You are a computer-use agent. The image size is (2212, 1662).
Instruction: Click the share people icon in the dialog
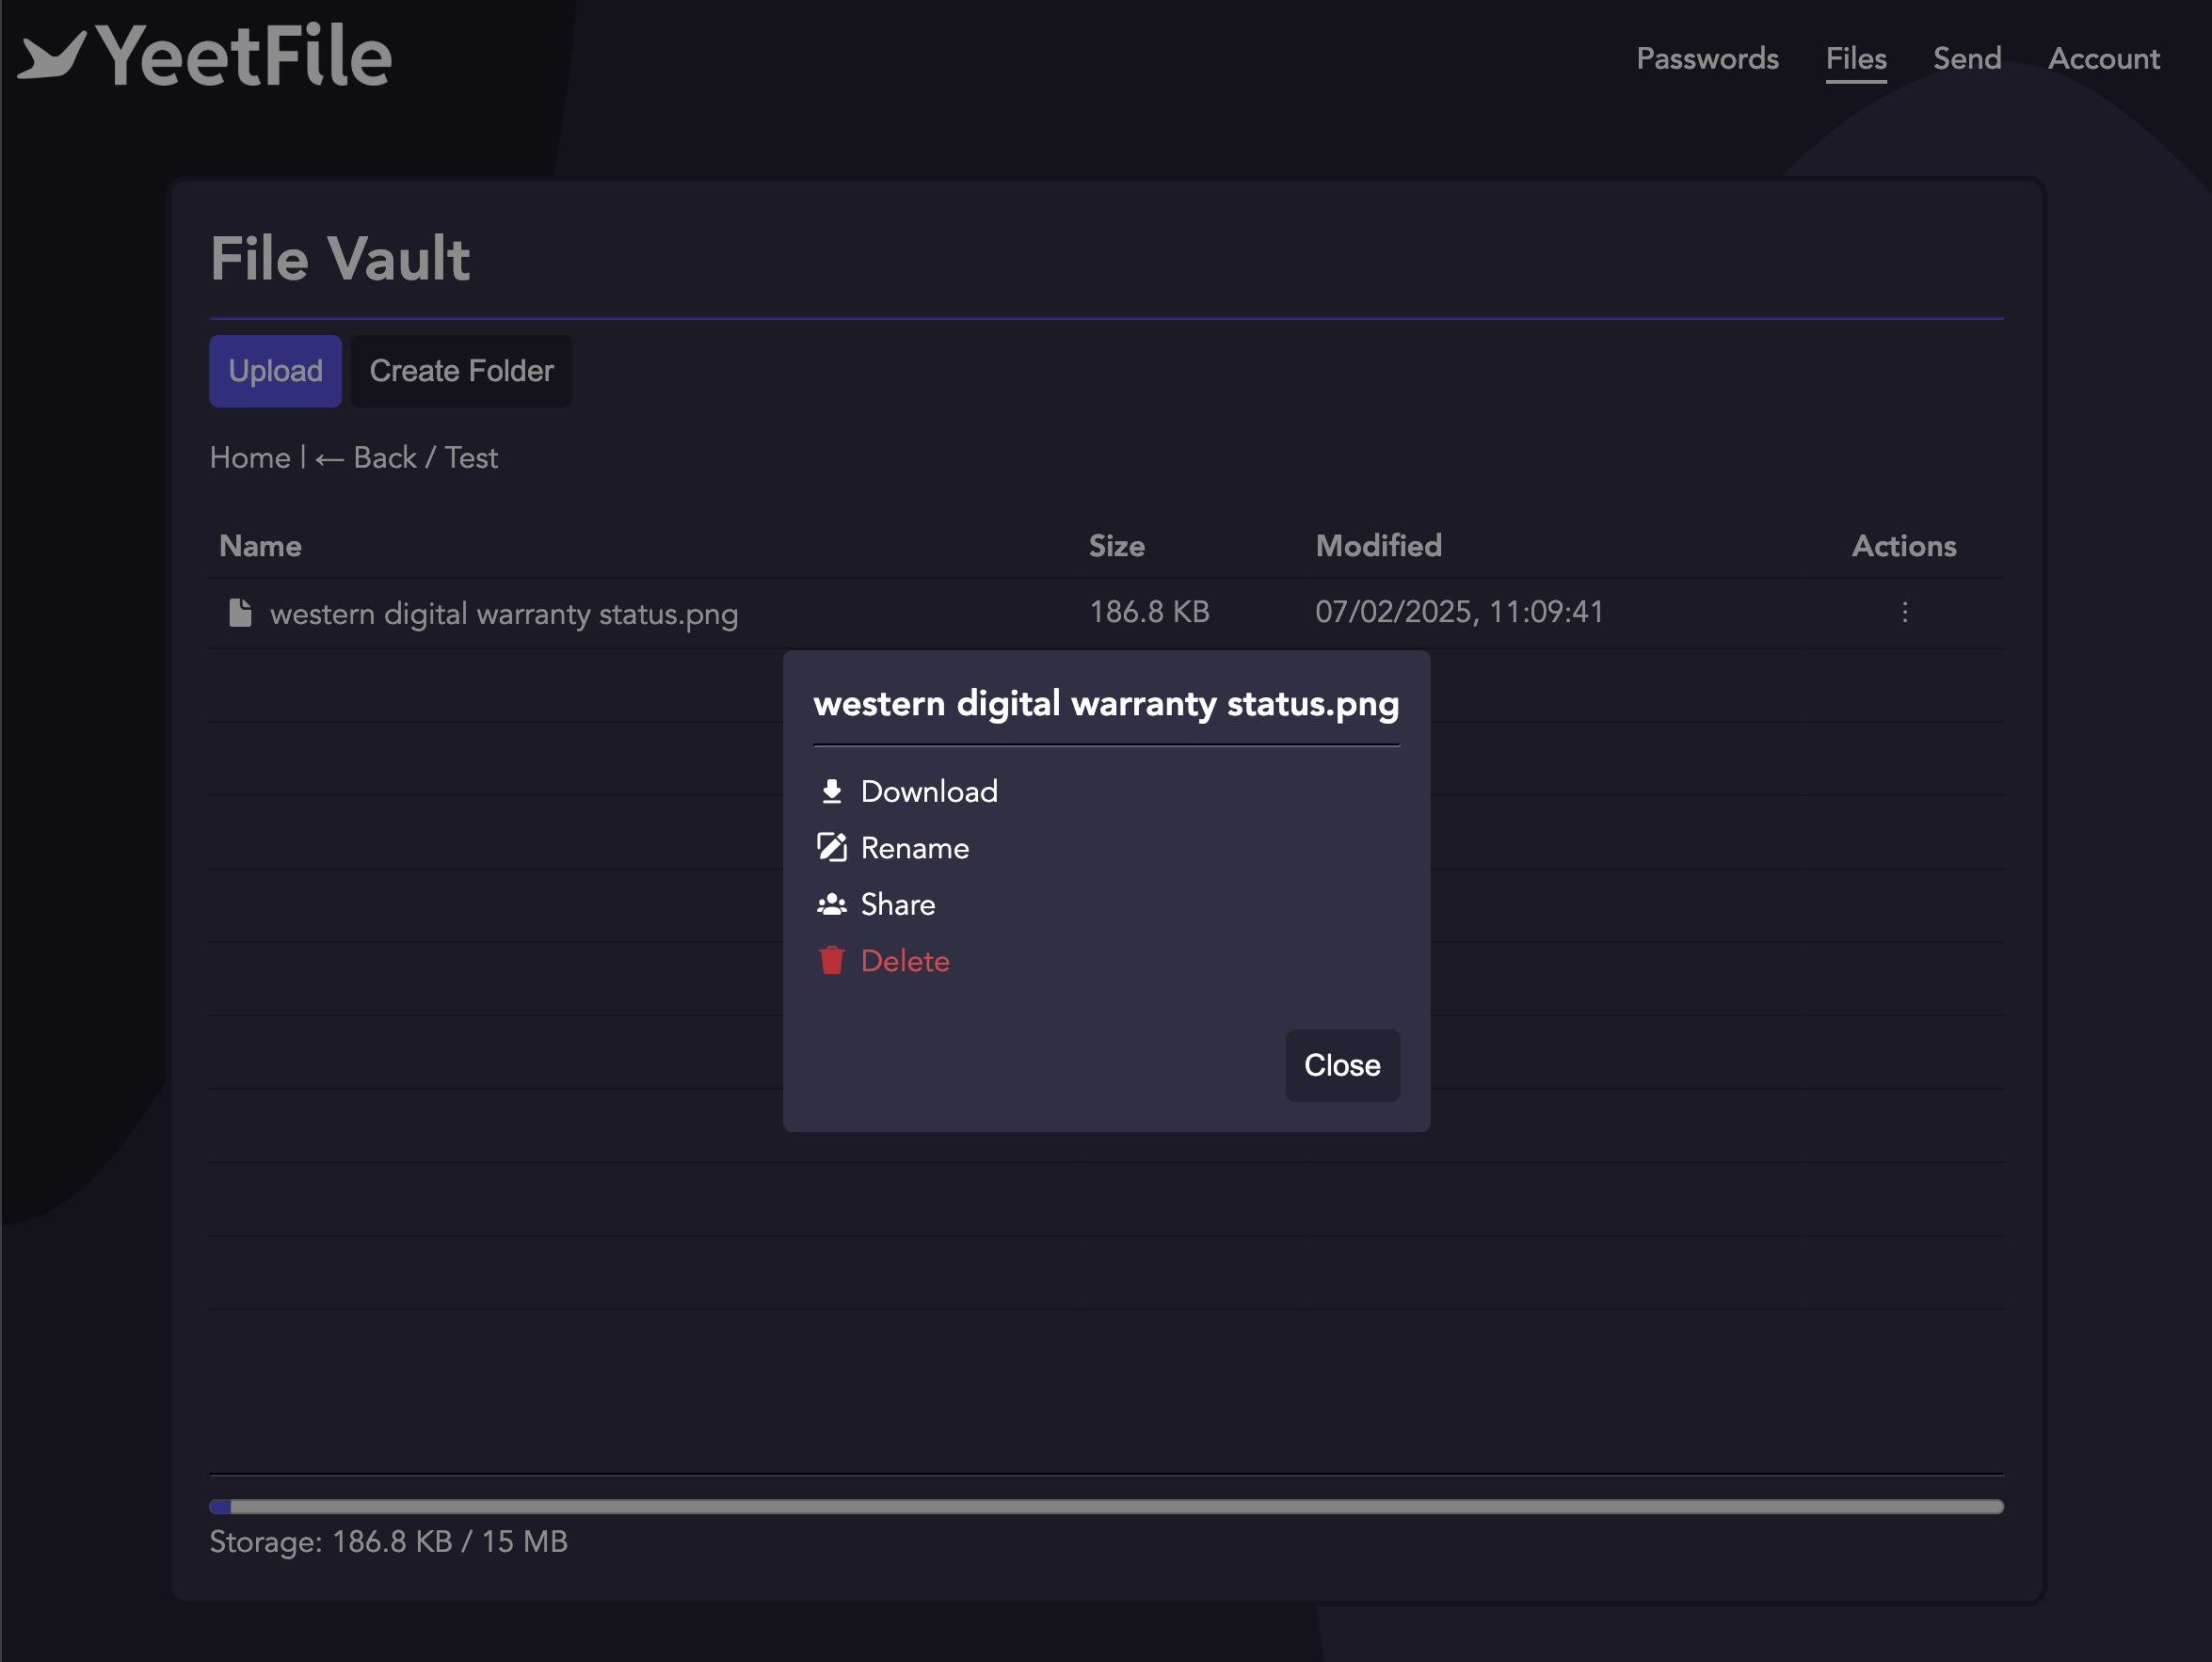pos(831,904)
